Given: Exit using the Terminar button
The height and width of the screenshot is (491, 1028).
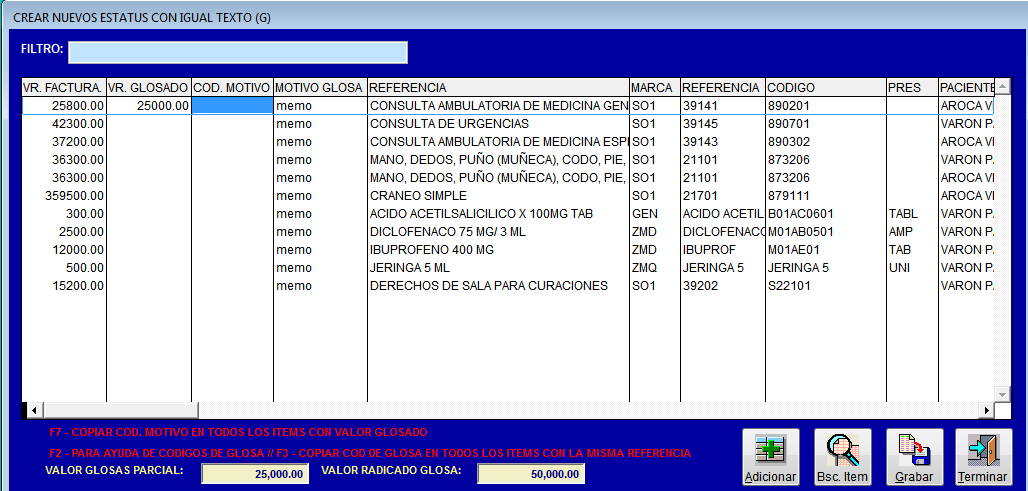Looking at the screenshot, I should (983, 458).
